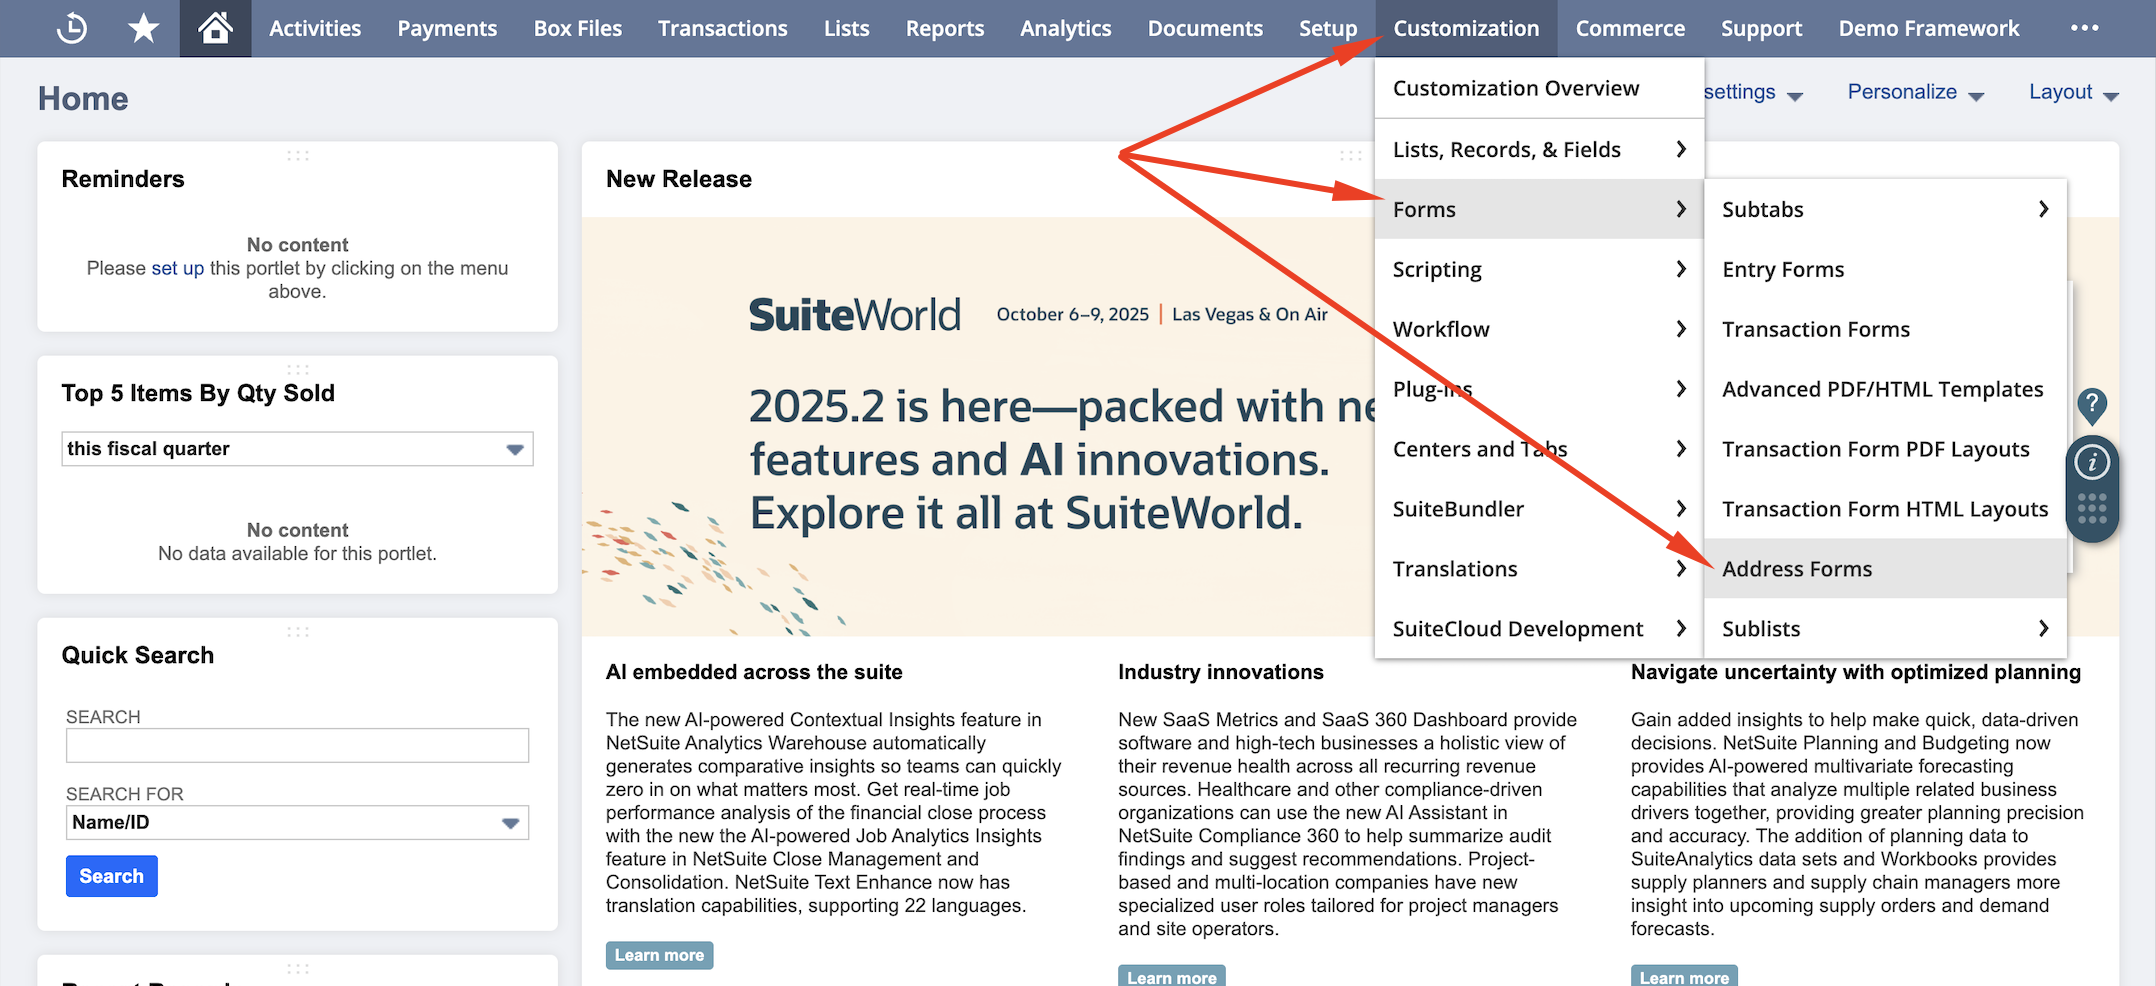Click Learn more under Industry innovations
The height and width of the screenshot is (986, 2156).
click(x=1171, y=976)
